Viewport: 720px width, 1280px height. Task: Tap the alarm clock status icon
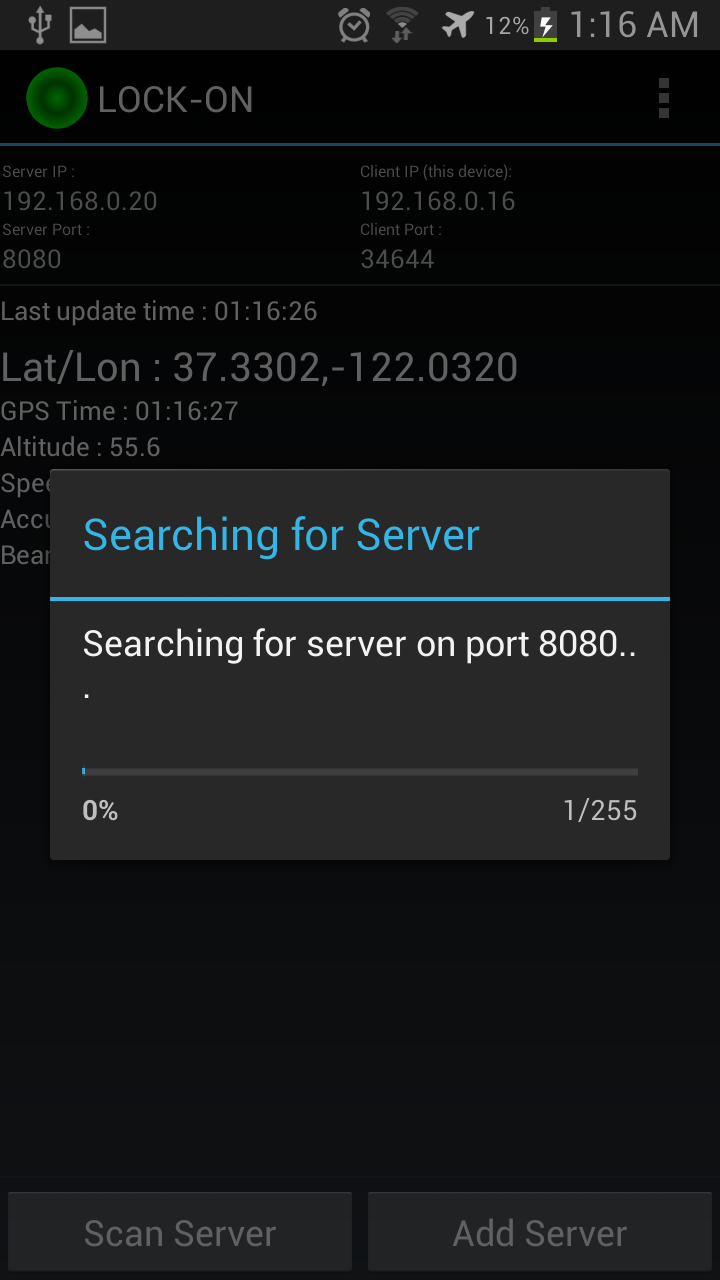354,25
